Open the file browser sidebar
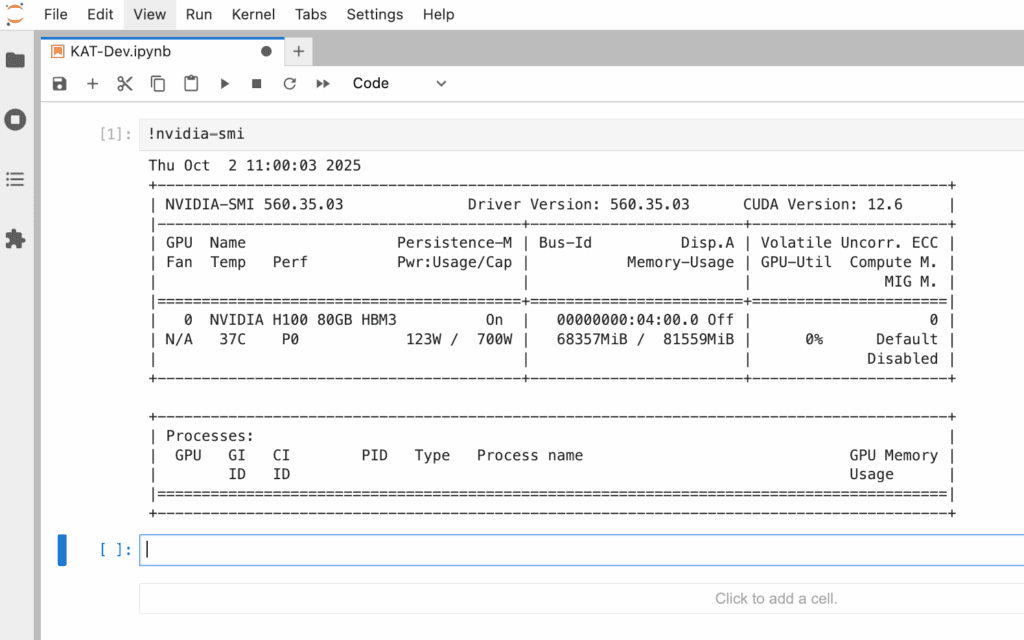This screenshot has width=1024, height=640. [15, 60]
